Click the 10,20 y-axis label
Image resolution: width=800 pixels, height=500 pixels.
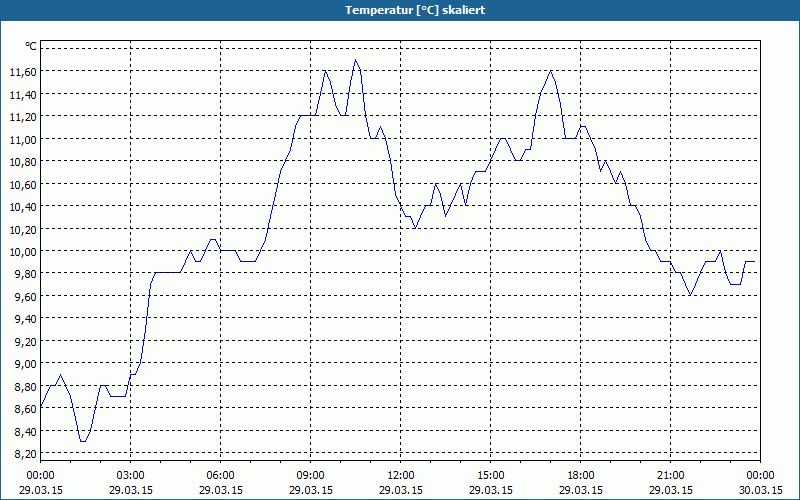click(x=23, y=229)
